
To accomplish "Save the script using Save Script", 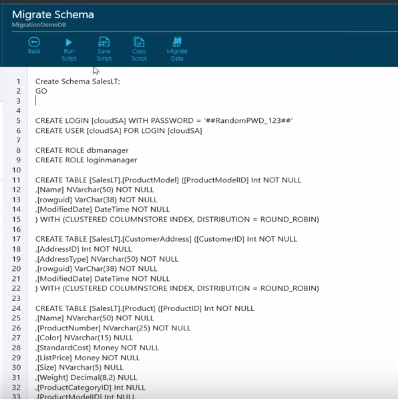I will tap(104, 49).
